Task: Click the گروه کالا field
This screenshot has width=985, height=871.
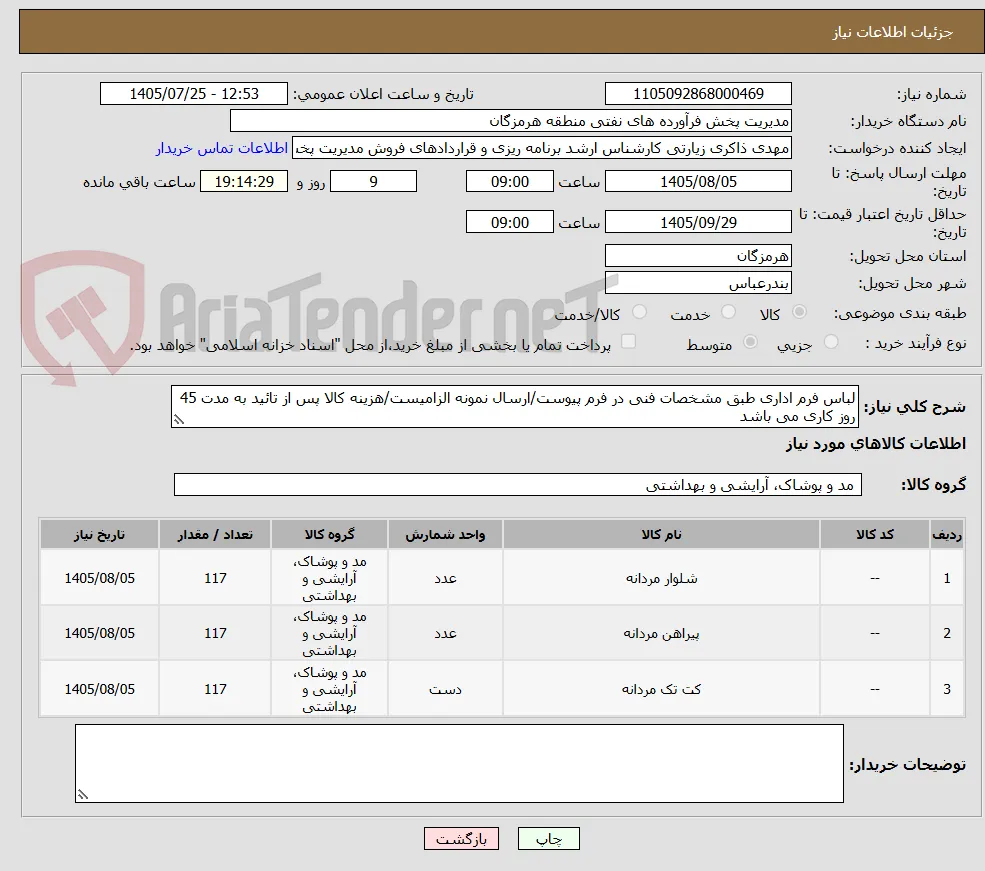Action: click(x=518, y=485)
